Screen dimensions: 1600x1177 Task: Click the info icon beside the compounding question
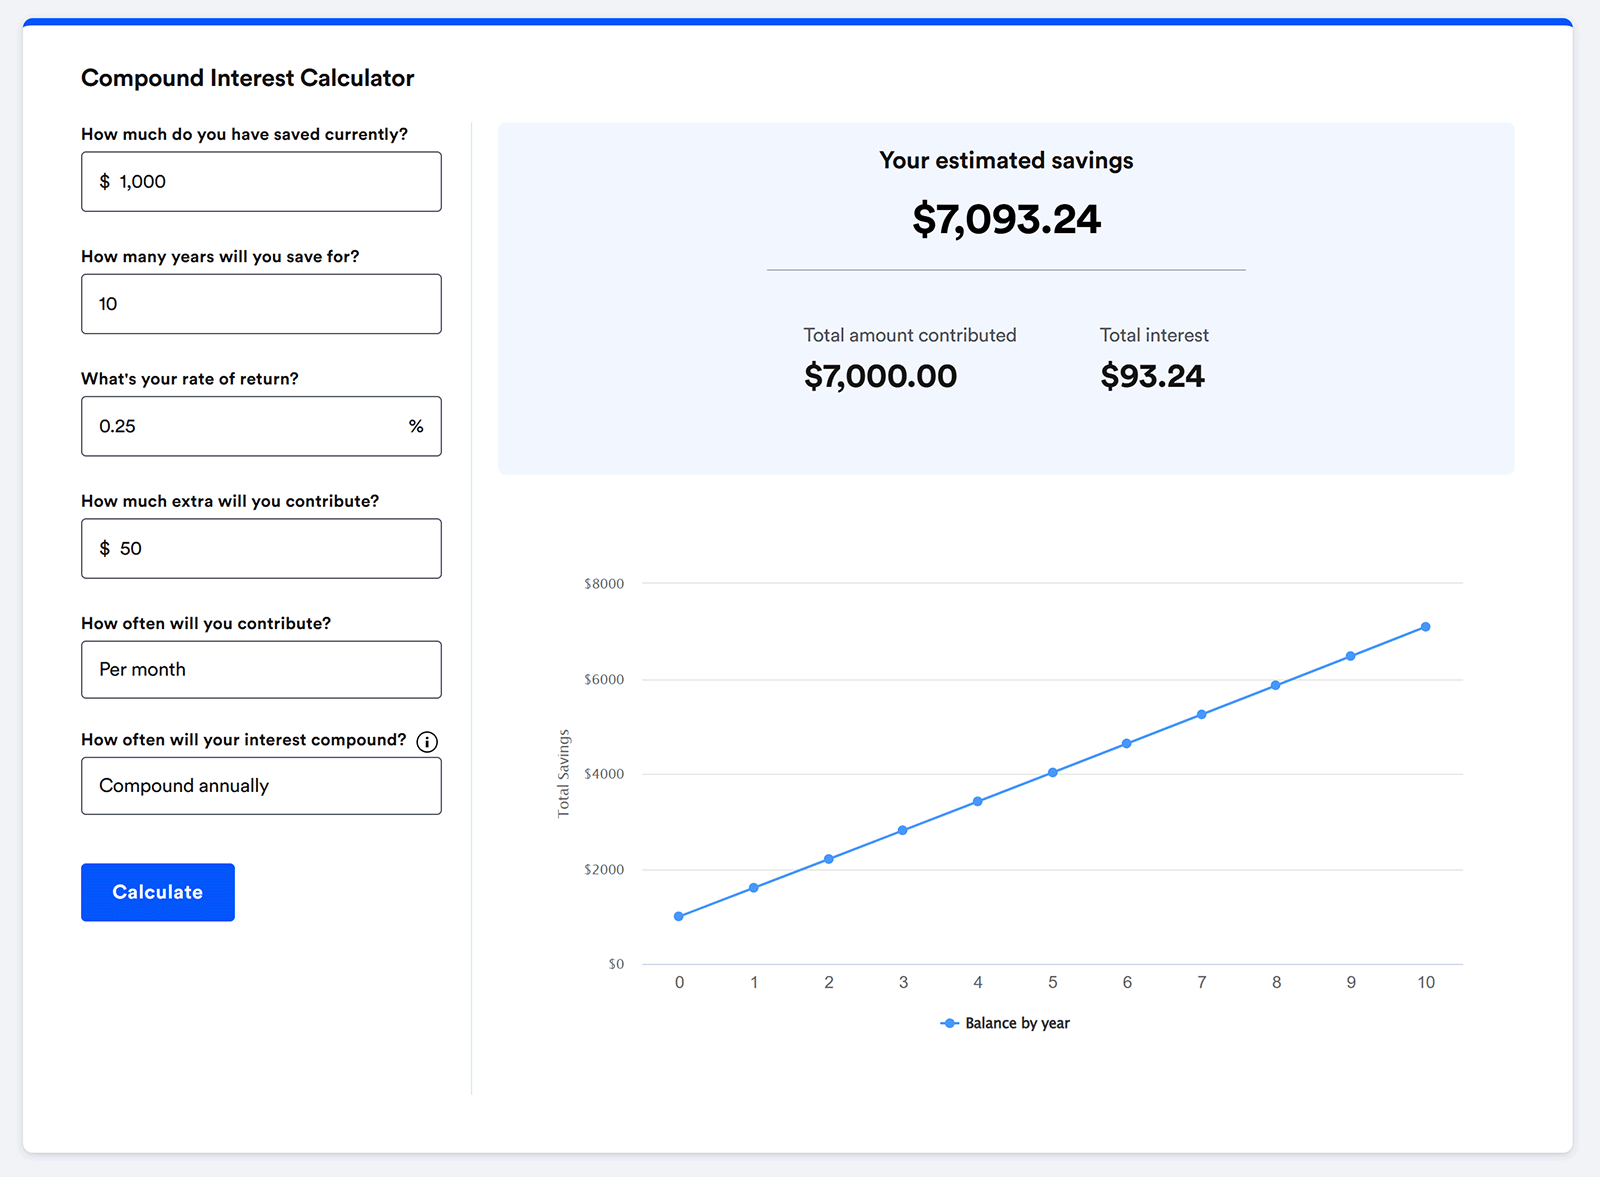click(x=427, y=741)
